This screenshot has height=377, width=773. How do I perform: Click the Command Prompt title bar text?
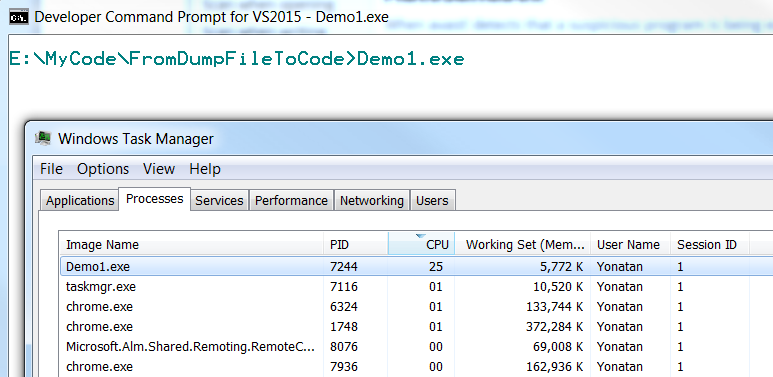coord(211,18)
